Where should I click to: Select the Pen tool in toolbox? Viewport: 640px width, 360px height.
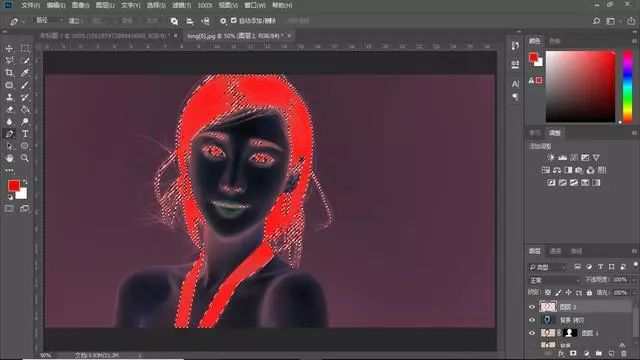tap(9, 134)
